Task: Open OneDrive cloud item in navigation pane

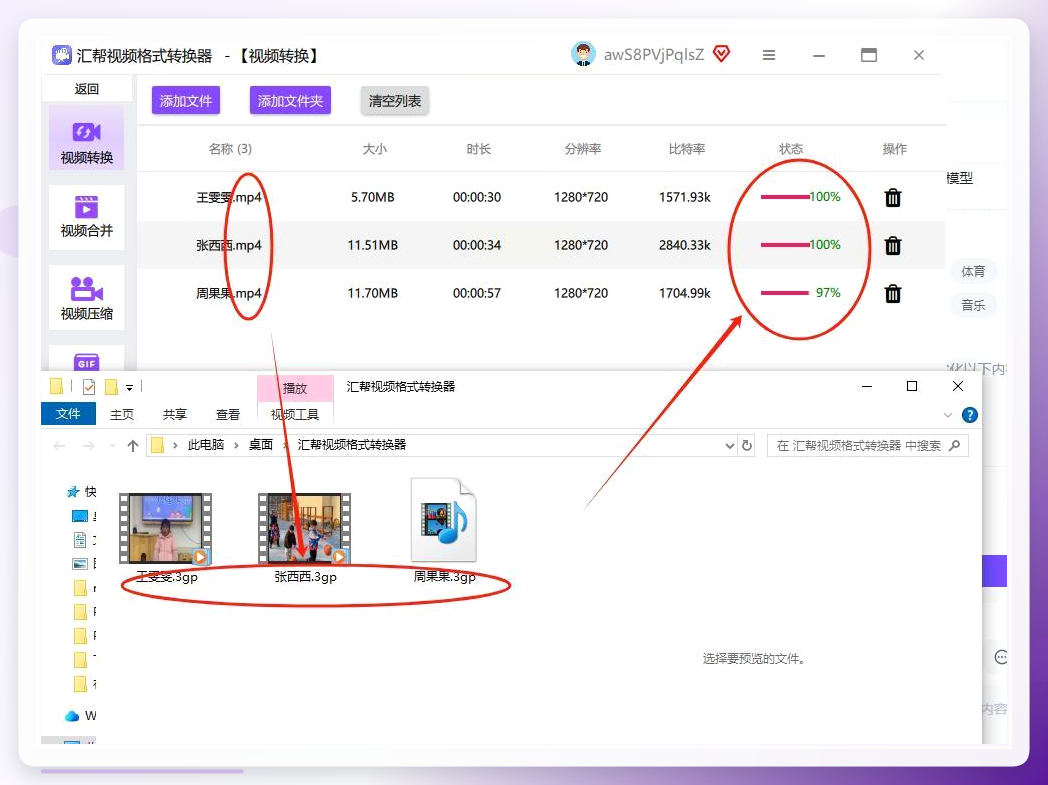Action: [72, 716]
